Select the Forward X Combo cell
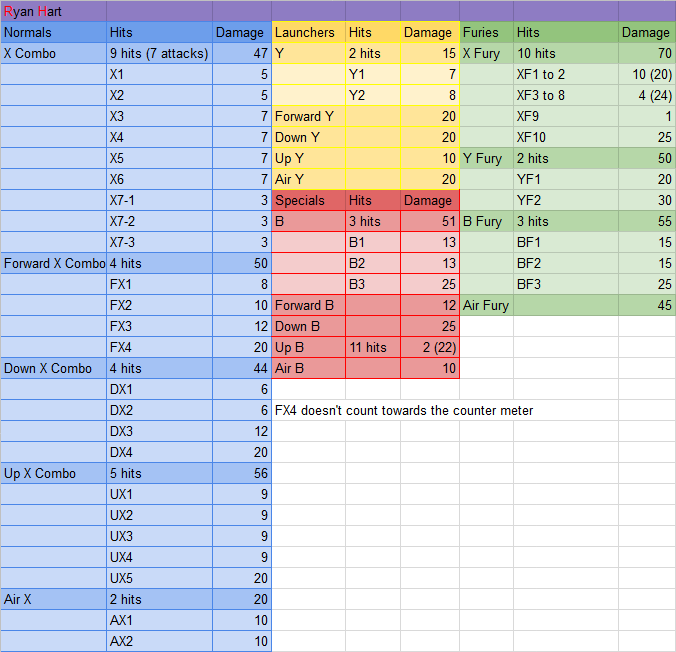 click(x=54, y=263)
